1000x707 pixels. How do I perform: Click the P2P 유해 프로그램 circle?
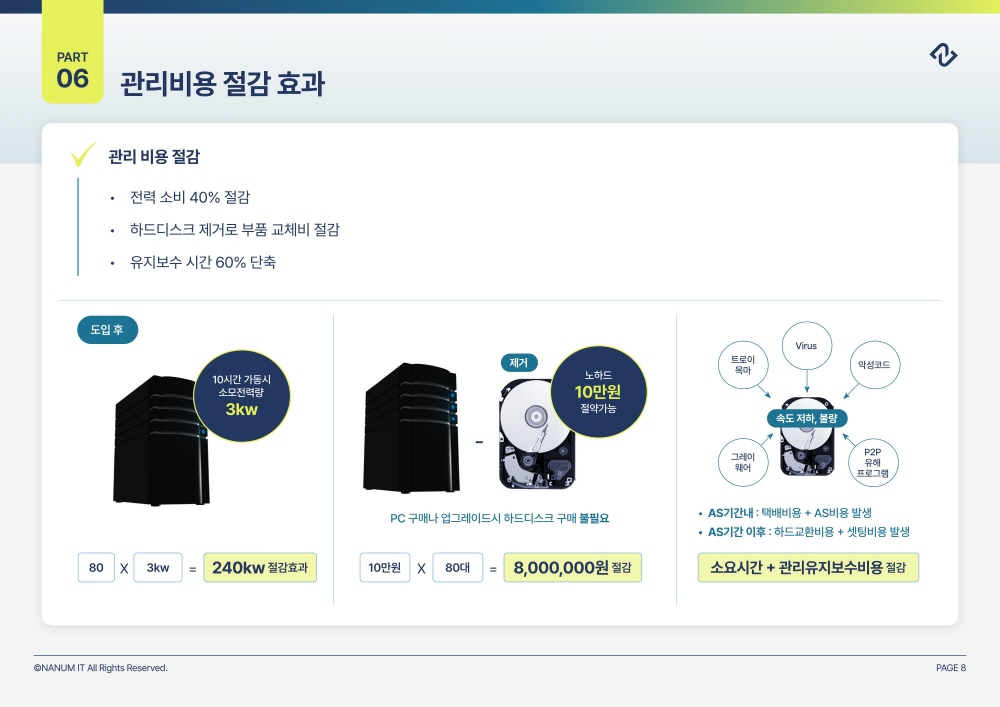[873, 463]
